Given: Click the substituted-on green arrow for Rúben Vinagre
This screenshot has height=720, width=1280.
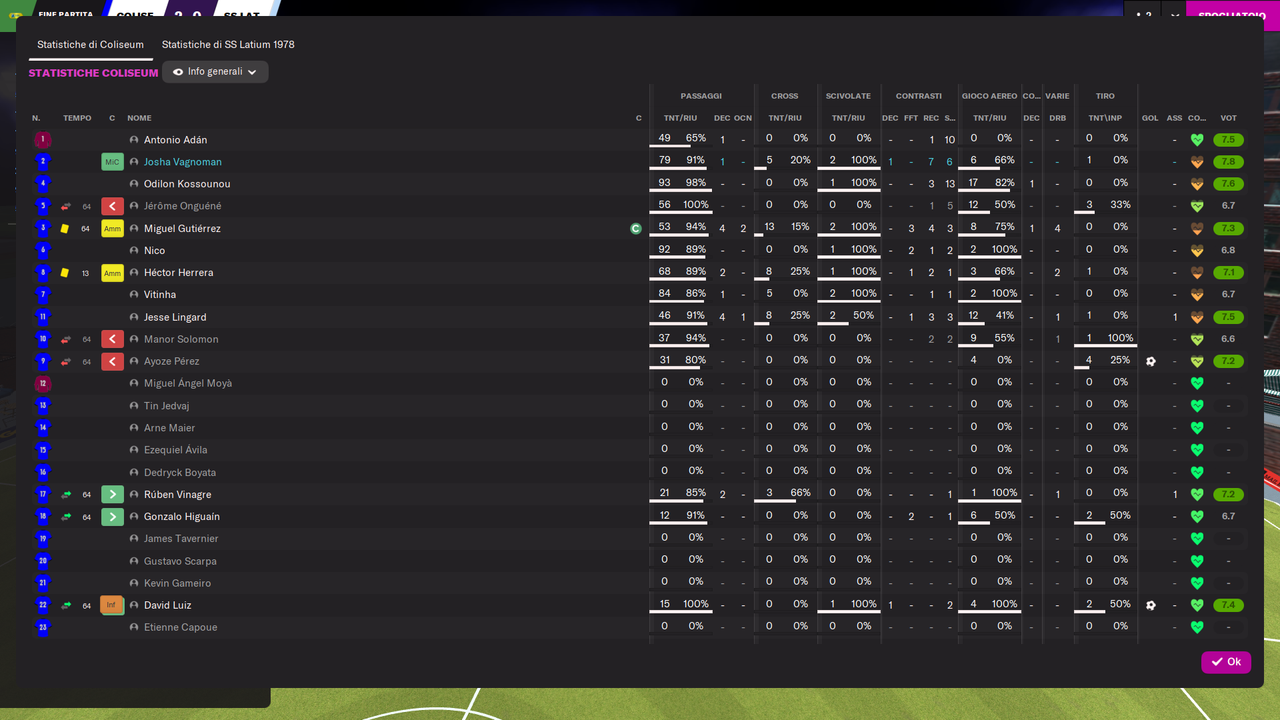Looking at the screenshot, I should pyautogui.click(x=112, y=494).
